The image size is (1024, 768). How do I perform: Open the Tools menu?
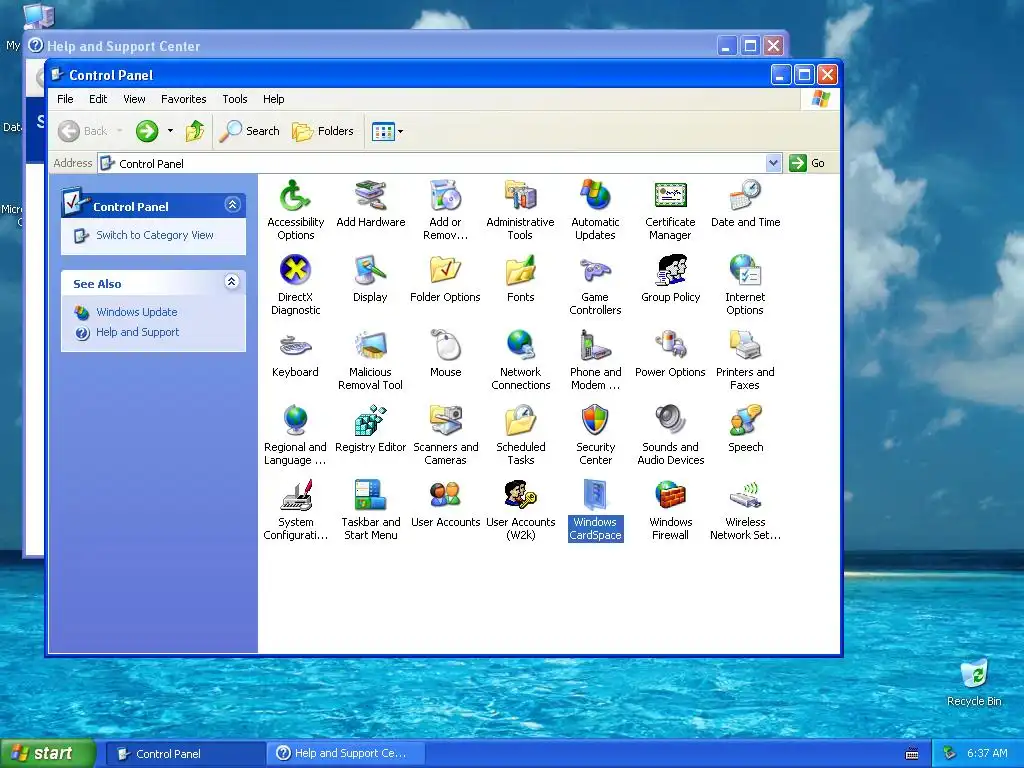234,99
